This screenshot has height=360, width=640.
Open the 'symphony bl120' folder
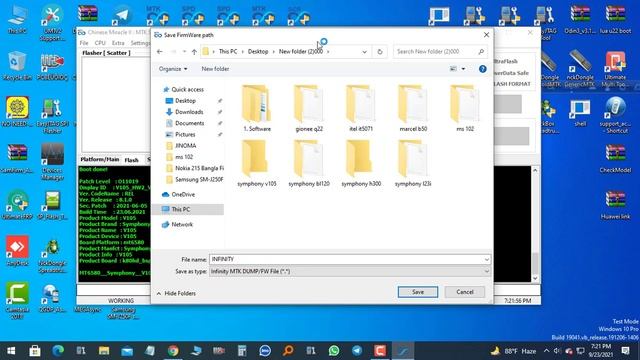point(309,163)
